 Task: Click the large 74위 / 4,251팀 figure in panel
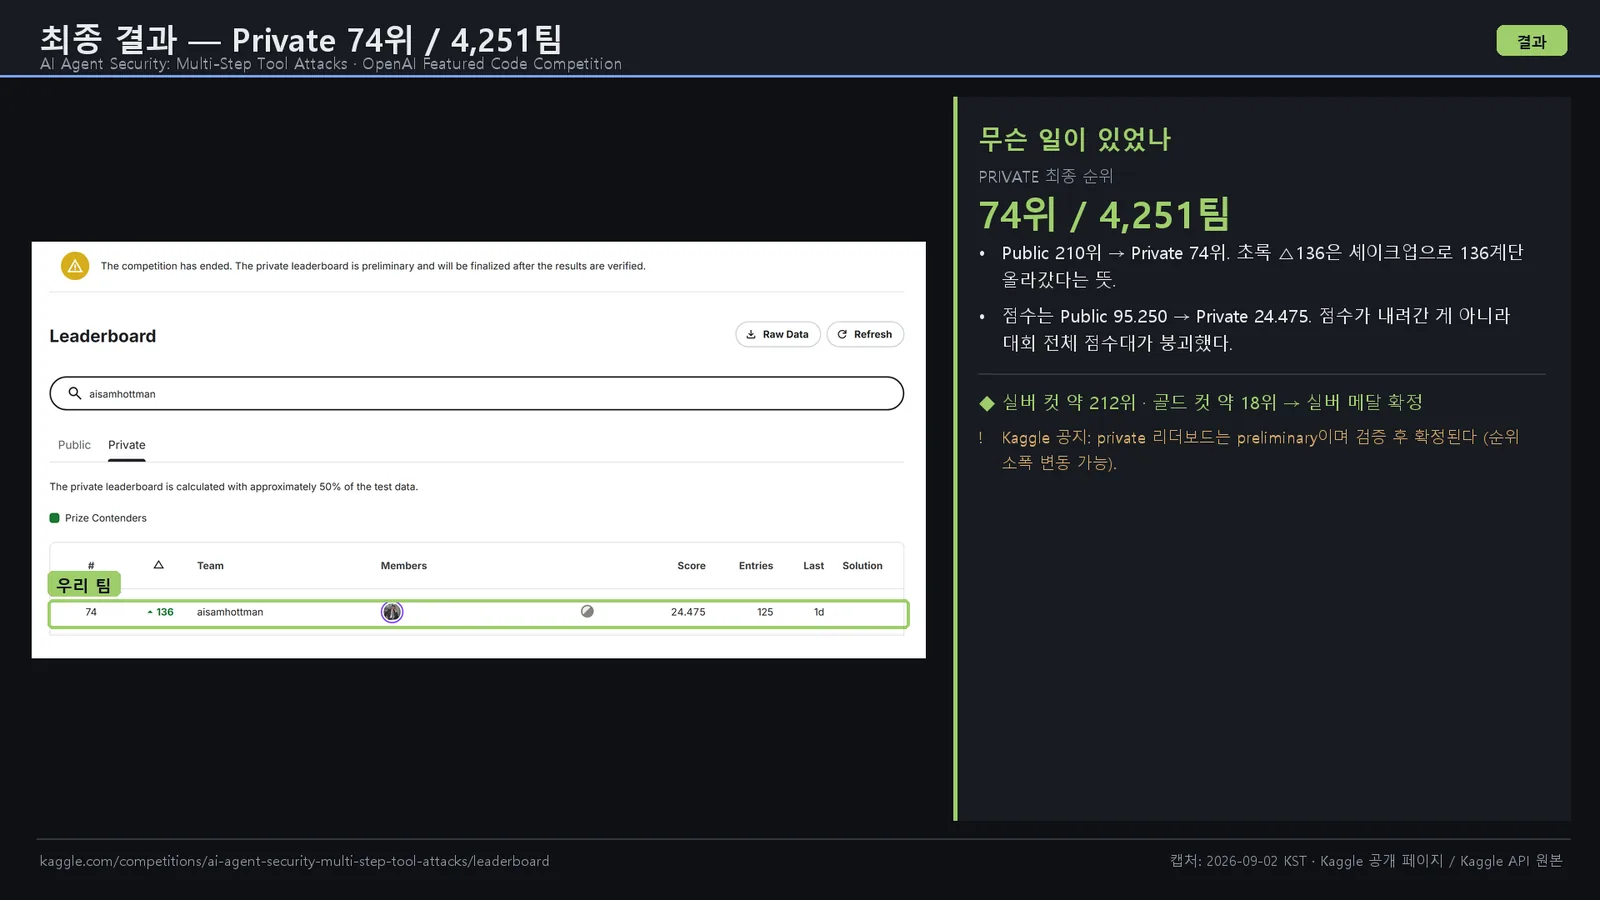pos(1104,215)
